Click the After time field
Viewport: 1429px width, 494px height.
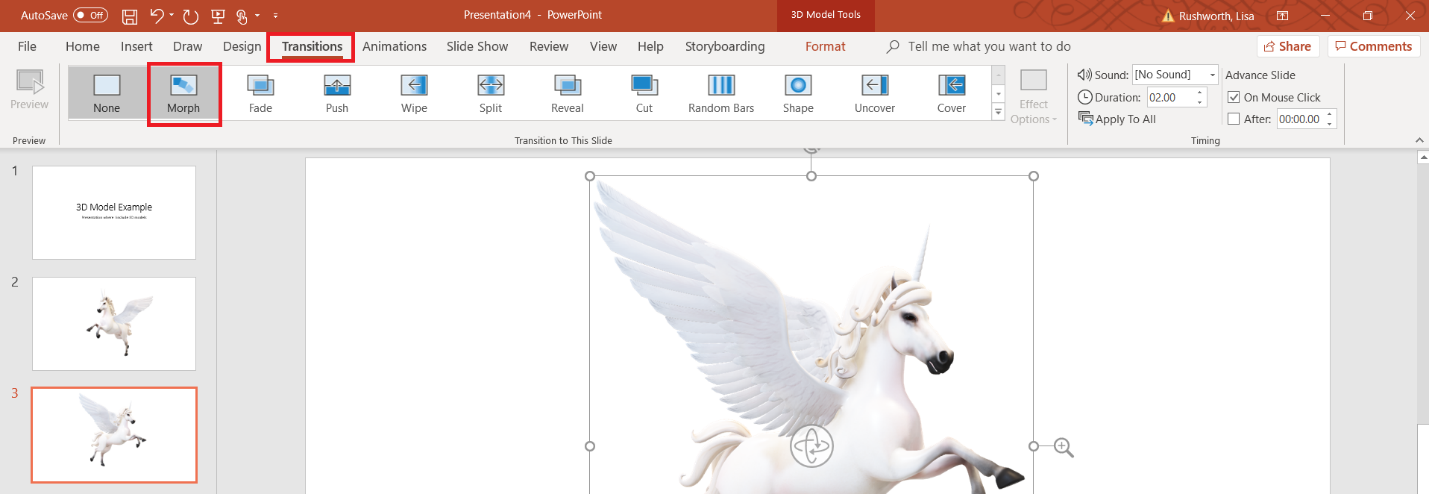[1300, 119]
